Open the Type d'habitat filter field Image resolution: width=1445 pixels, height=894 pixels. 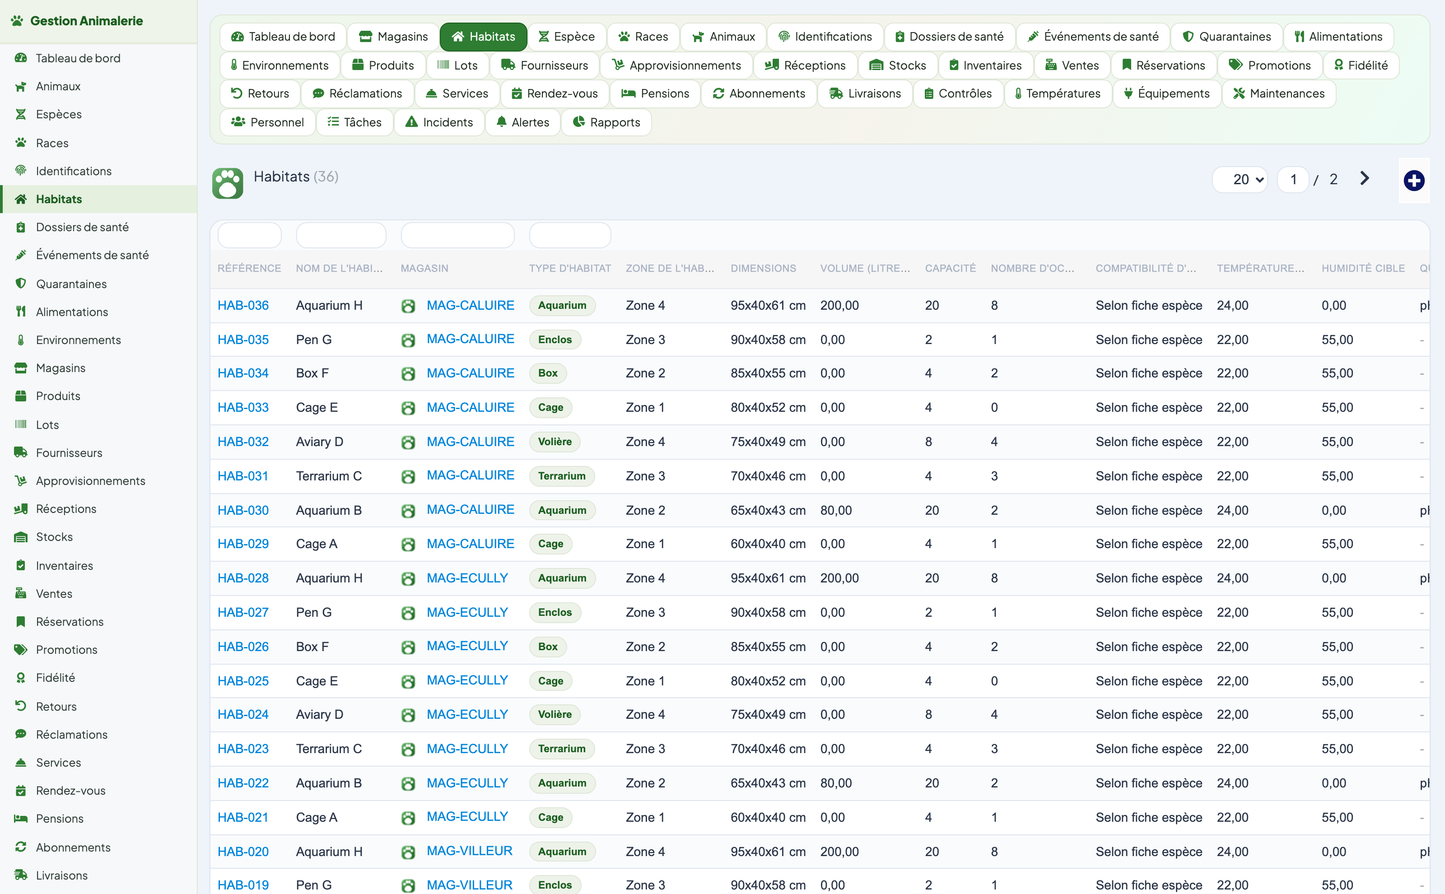570,235
